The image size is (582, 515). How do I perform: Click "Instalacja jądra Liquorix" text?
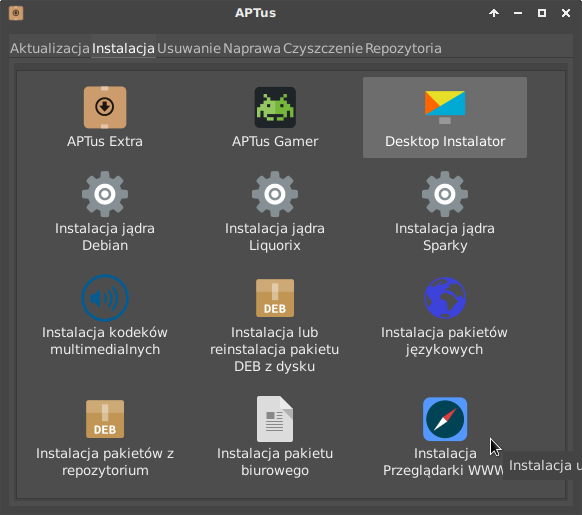point(275,237)
